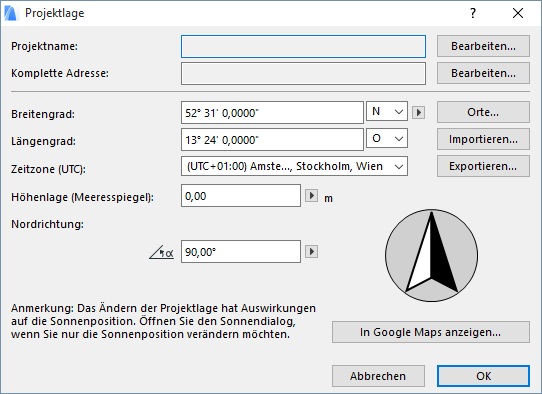Open the Orte... locations dialog
542x394 pixels.
pos(483,112)
